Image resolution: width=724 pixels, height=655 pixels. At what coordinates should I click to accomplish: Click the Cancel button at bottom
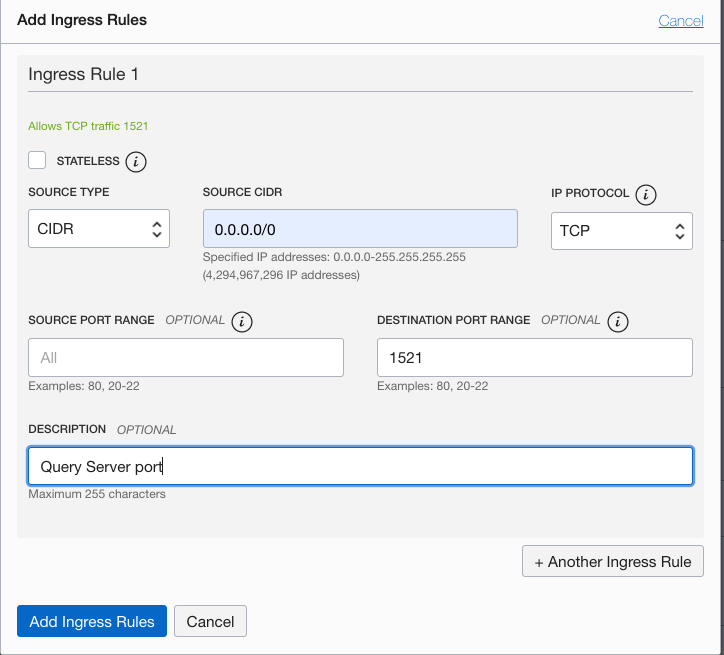(210, 621)
